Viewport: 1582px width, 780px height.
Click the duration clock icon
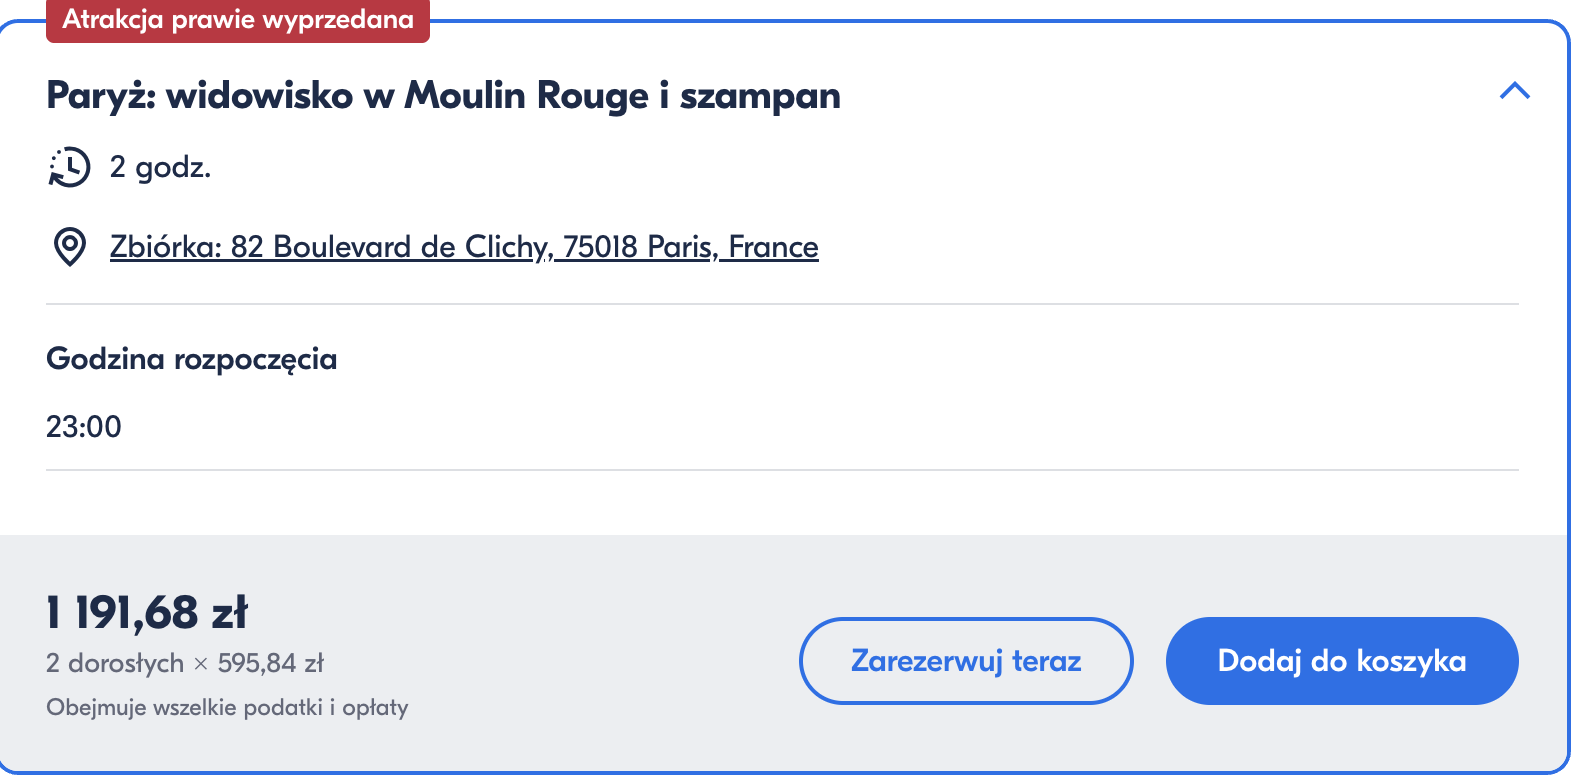(69, 167)
